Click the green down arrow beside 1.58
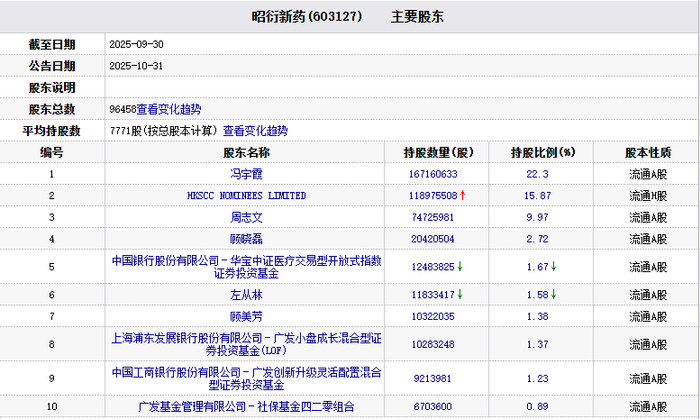 553,295
